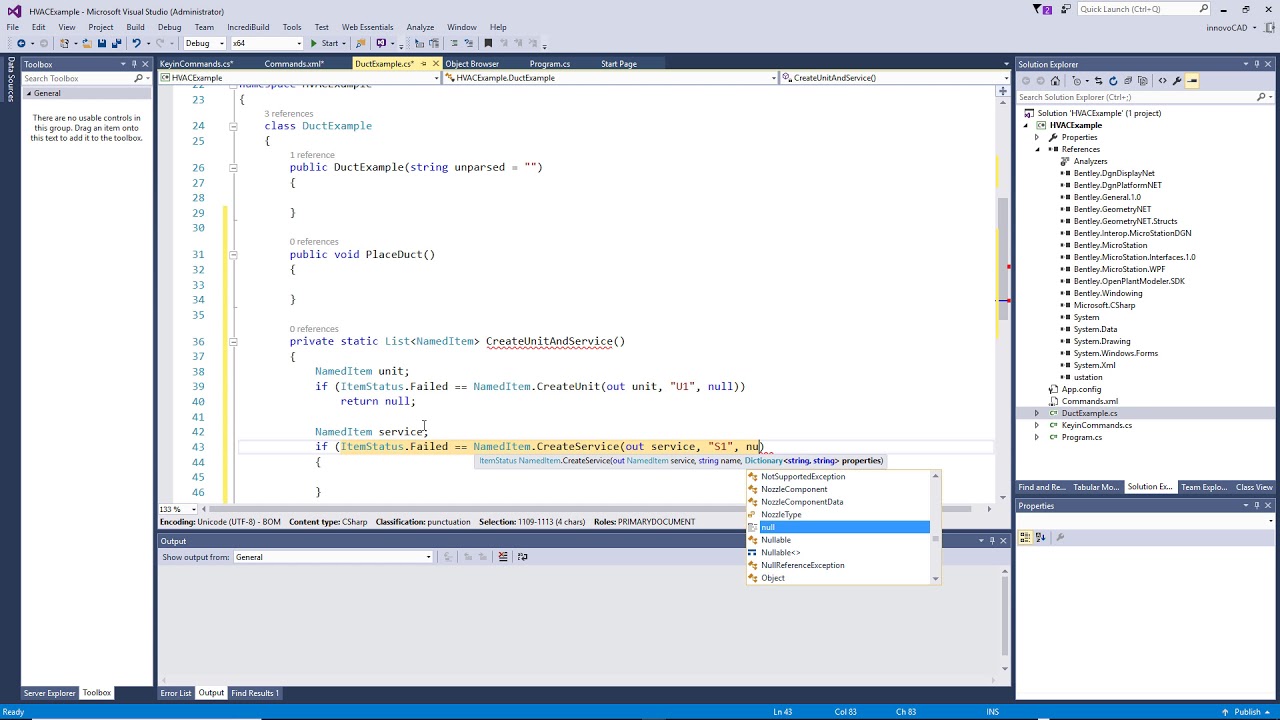The image size is (1280, 720).
Task: Click the Save file toolbar icon
Action: 101,43
